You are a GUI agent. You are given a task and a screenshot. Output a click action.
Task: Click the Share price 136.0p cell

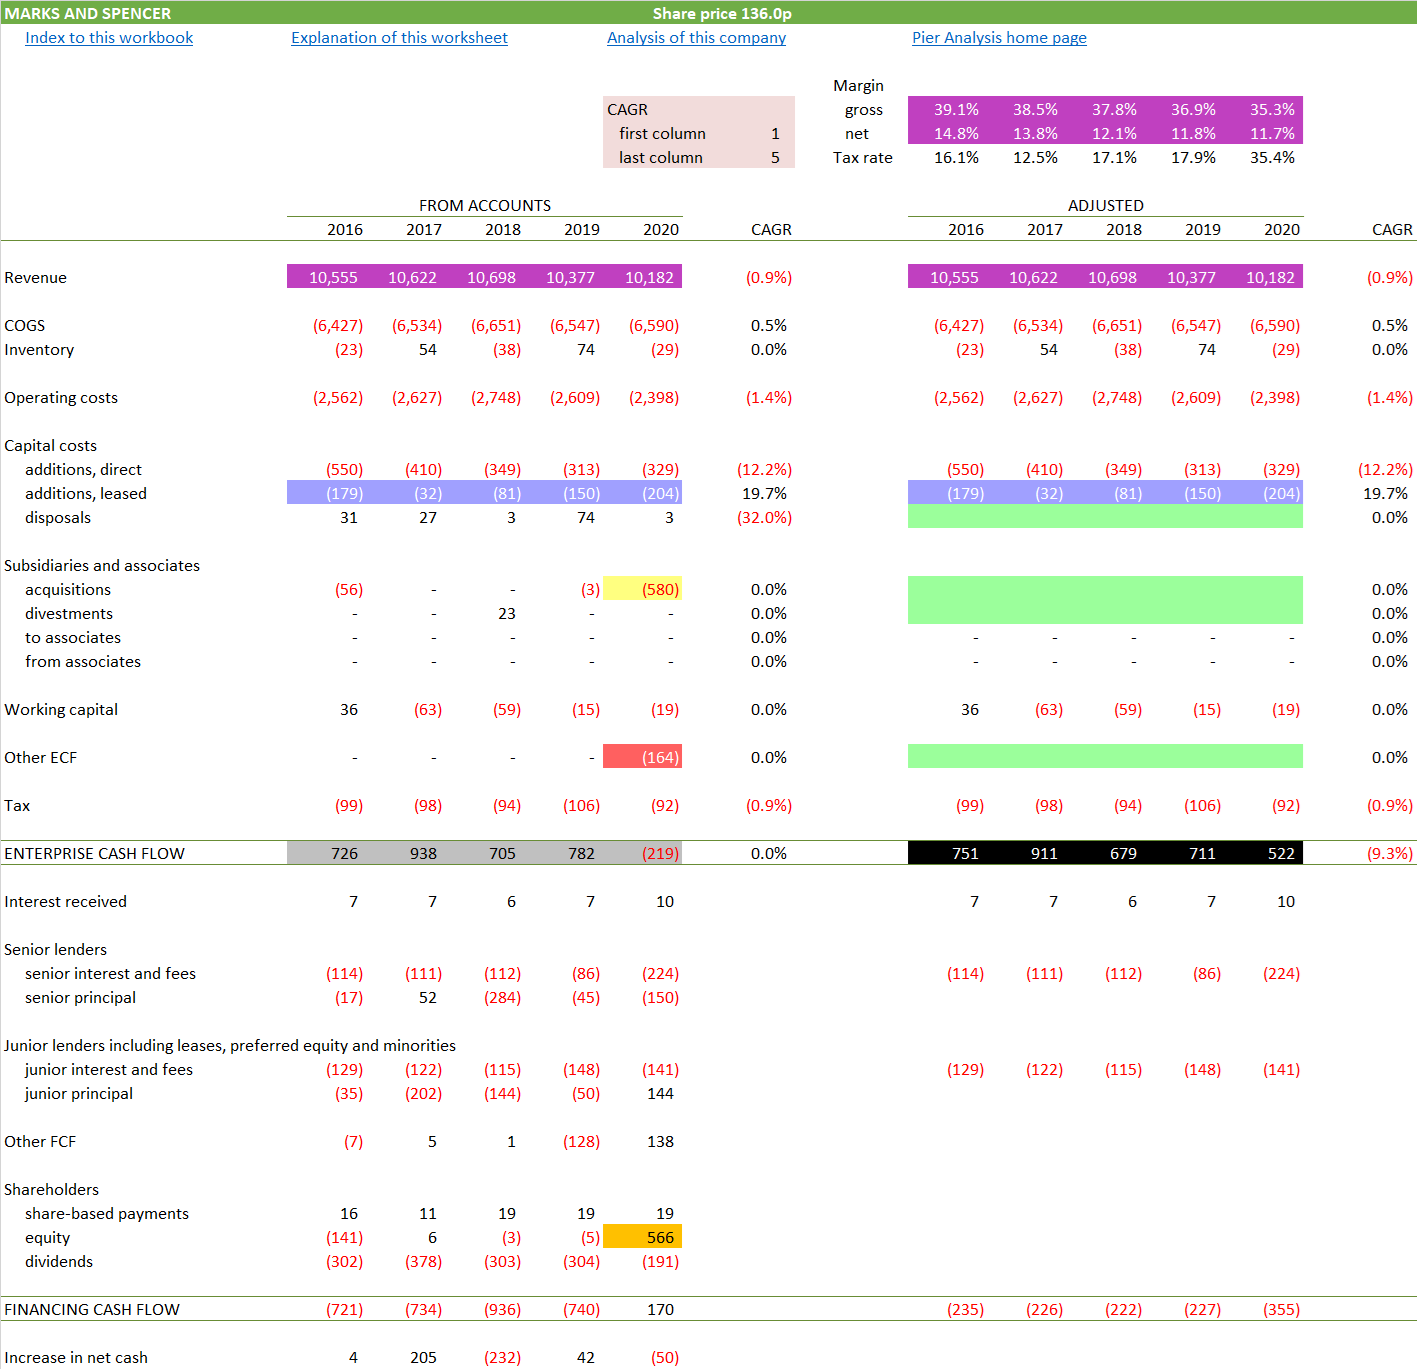coord(722,13)
